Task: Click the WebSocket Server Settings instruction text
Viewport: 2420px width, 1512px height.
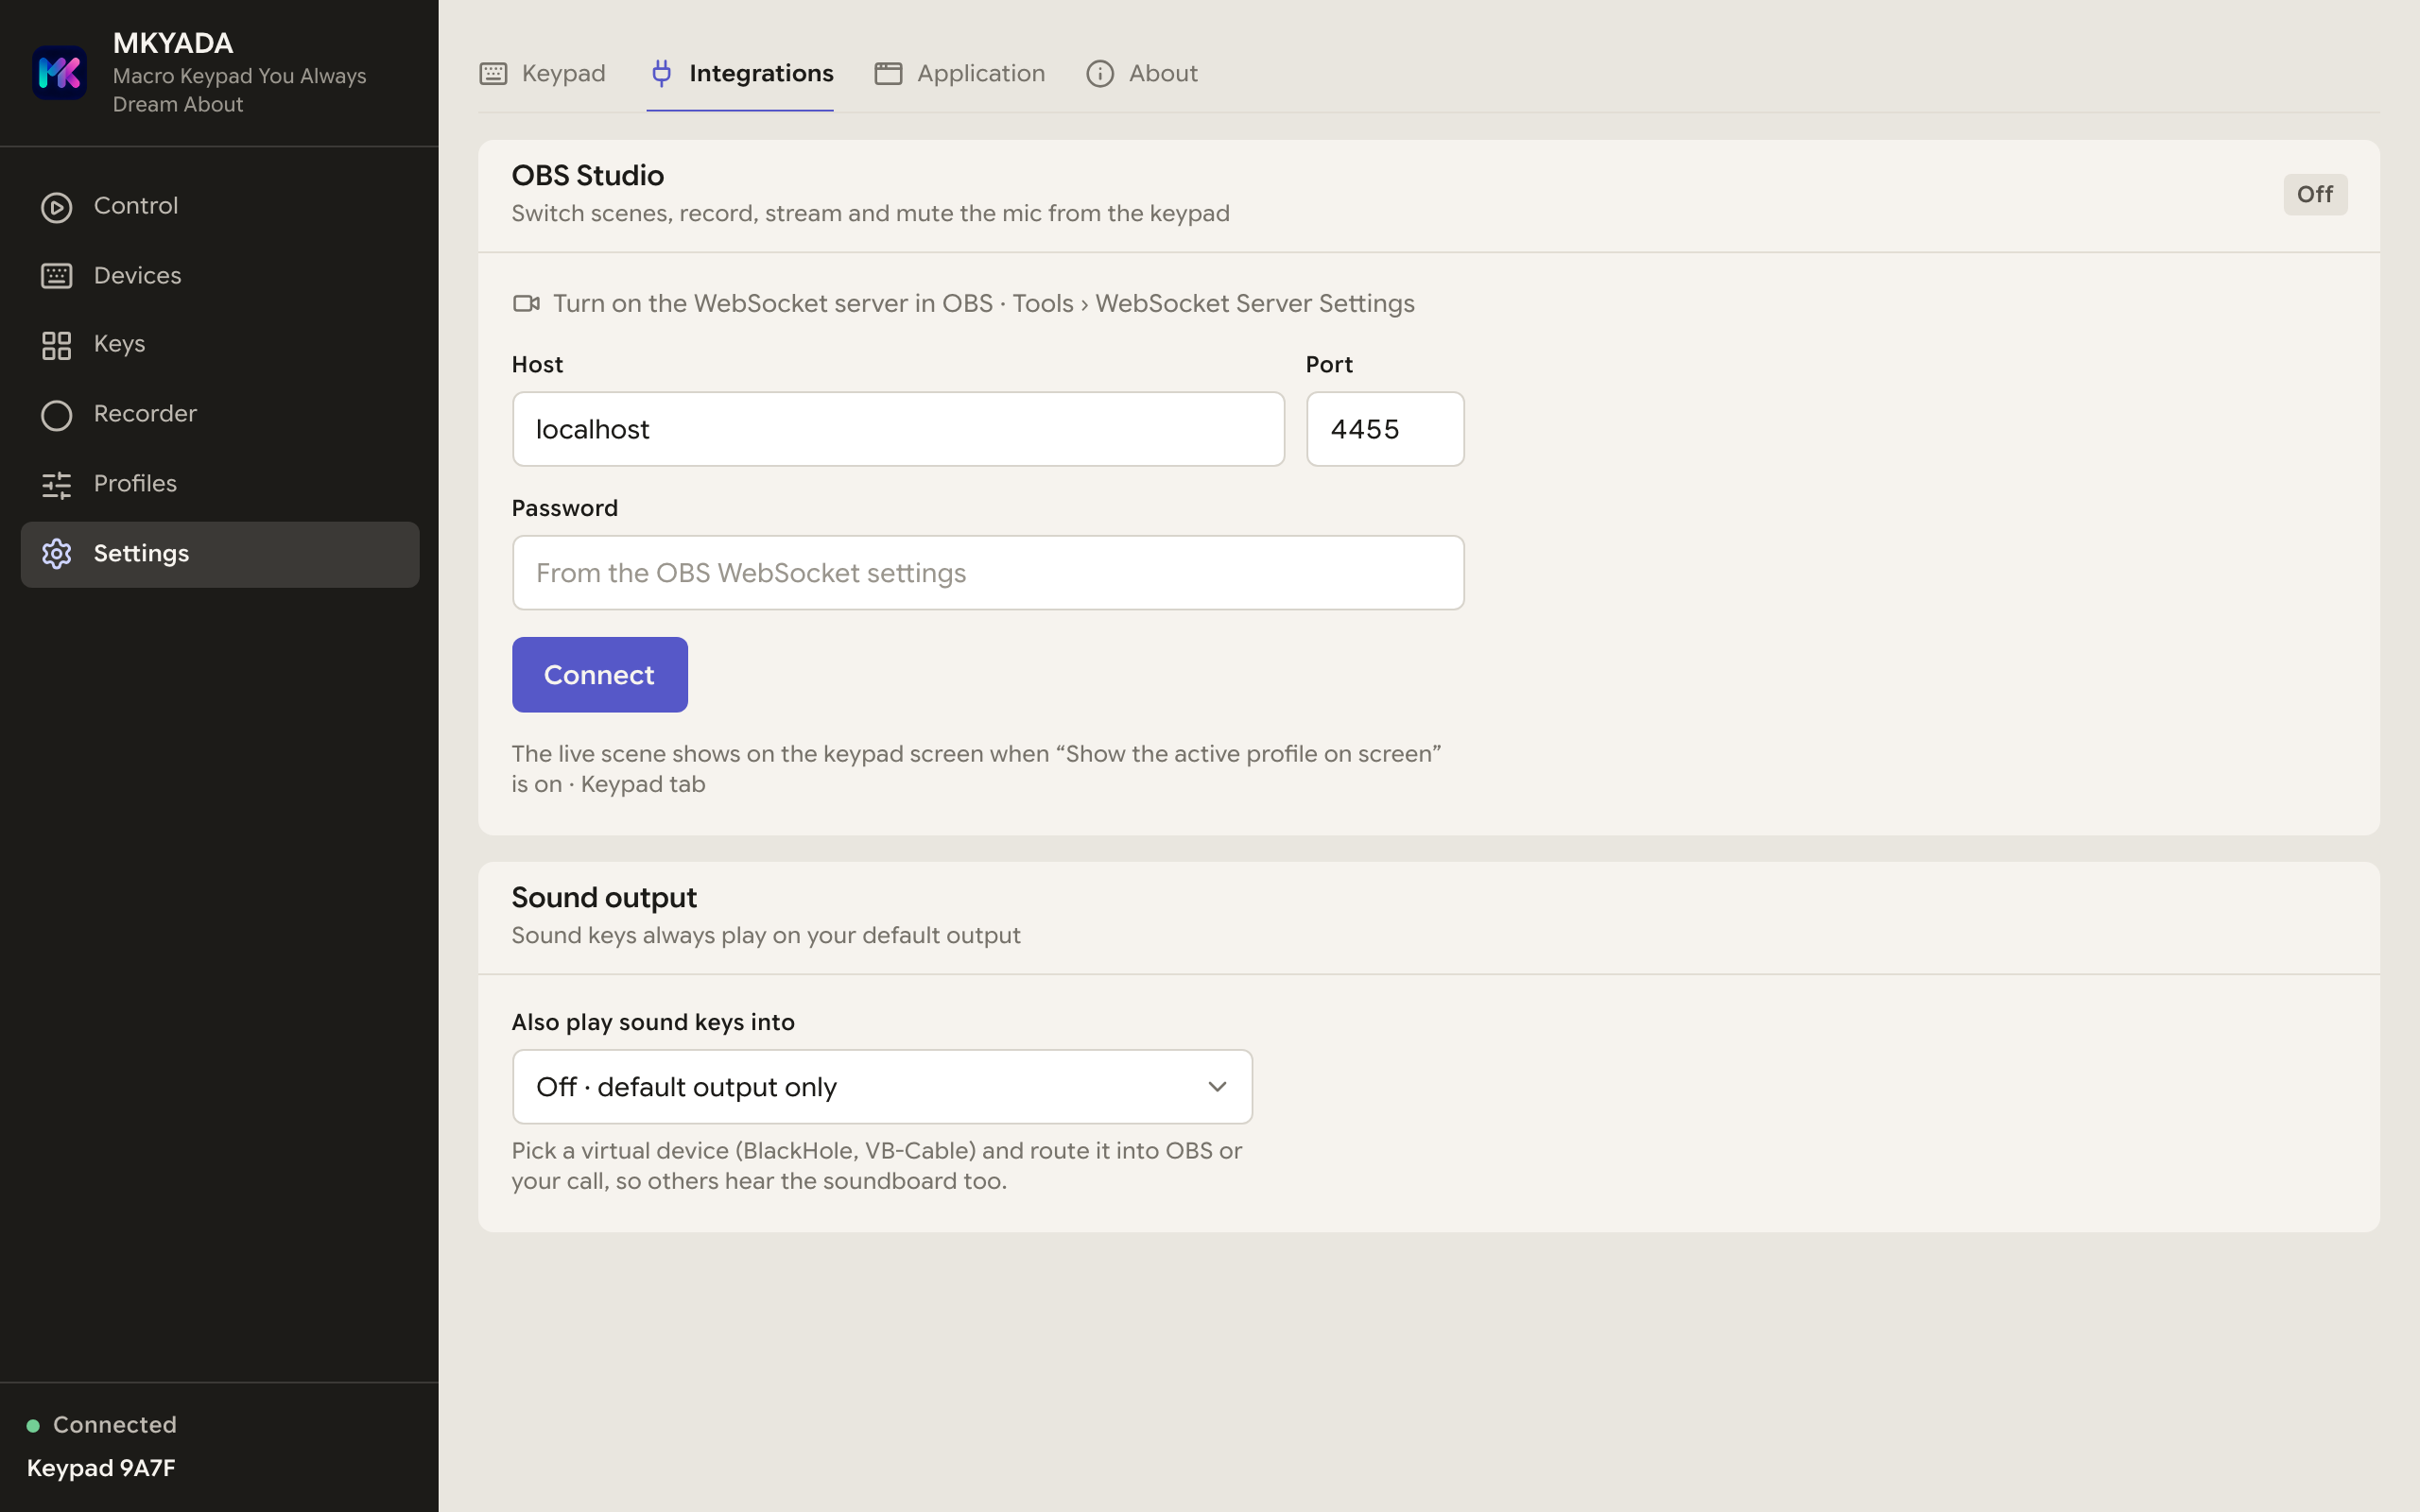Action: [984, 303]
